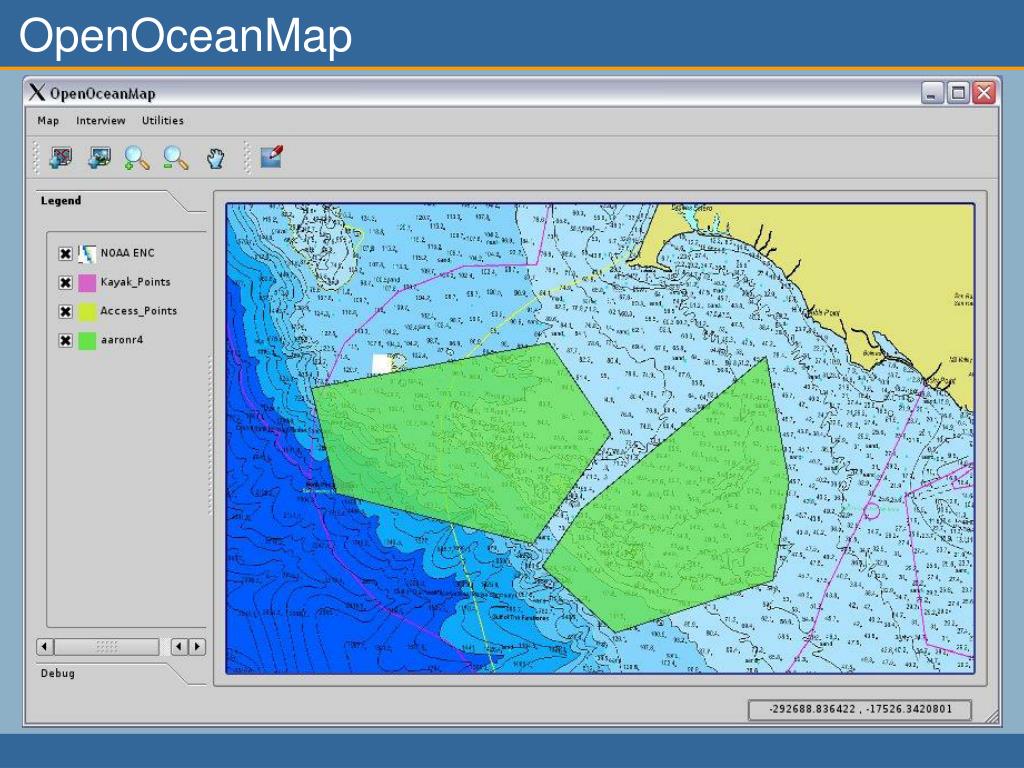Screen dimensions: 1024x768
Task: Click the tab scroll left arrow button
Action: pos(179,647)
